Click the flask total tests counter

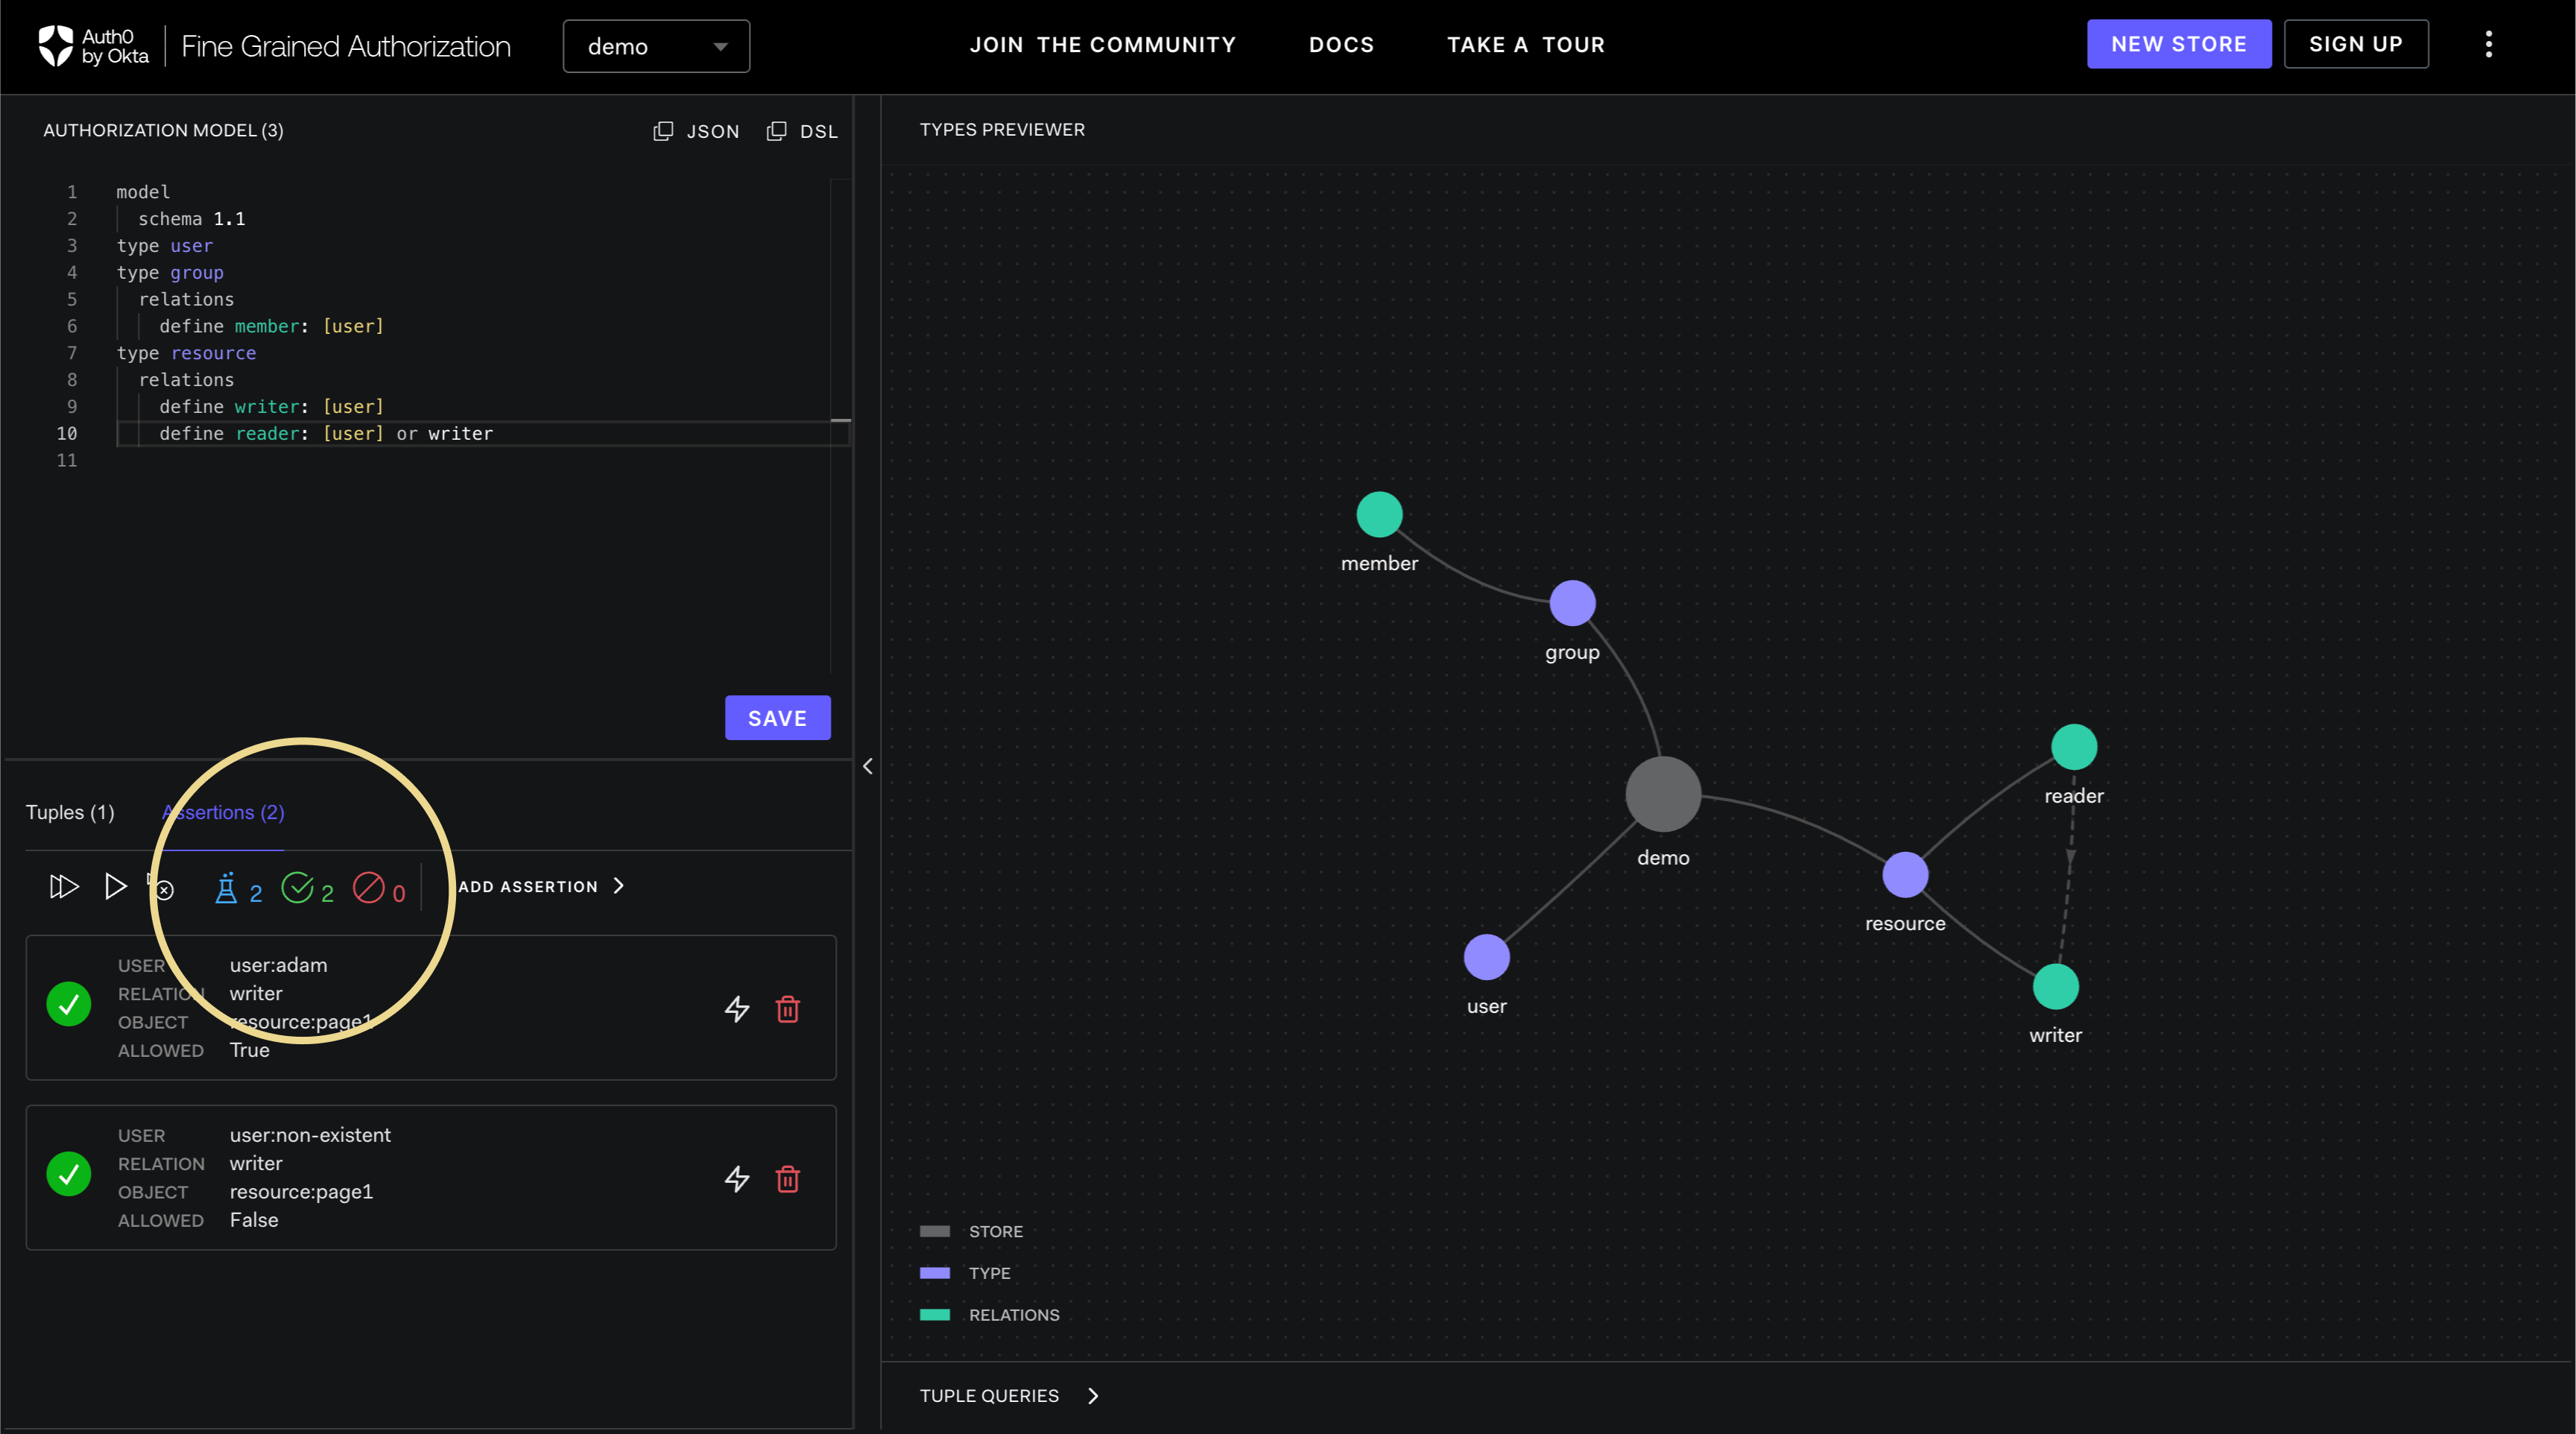[x=238, y=889]
